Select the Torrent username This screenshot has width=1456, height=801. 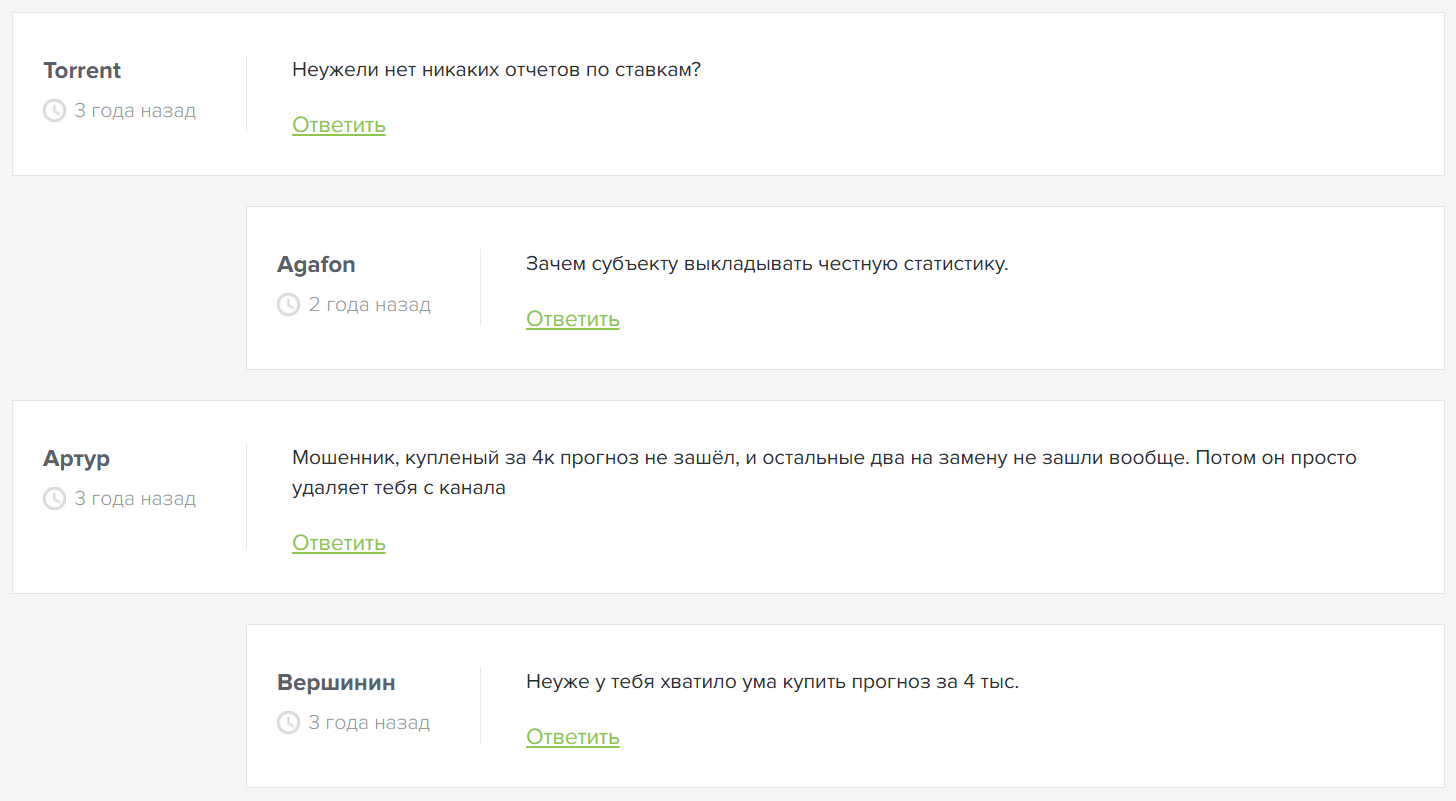[82, 70]
